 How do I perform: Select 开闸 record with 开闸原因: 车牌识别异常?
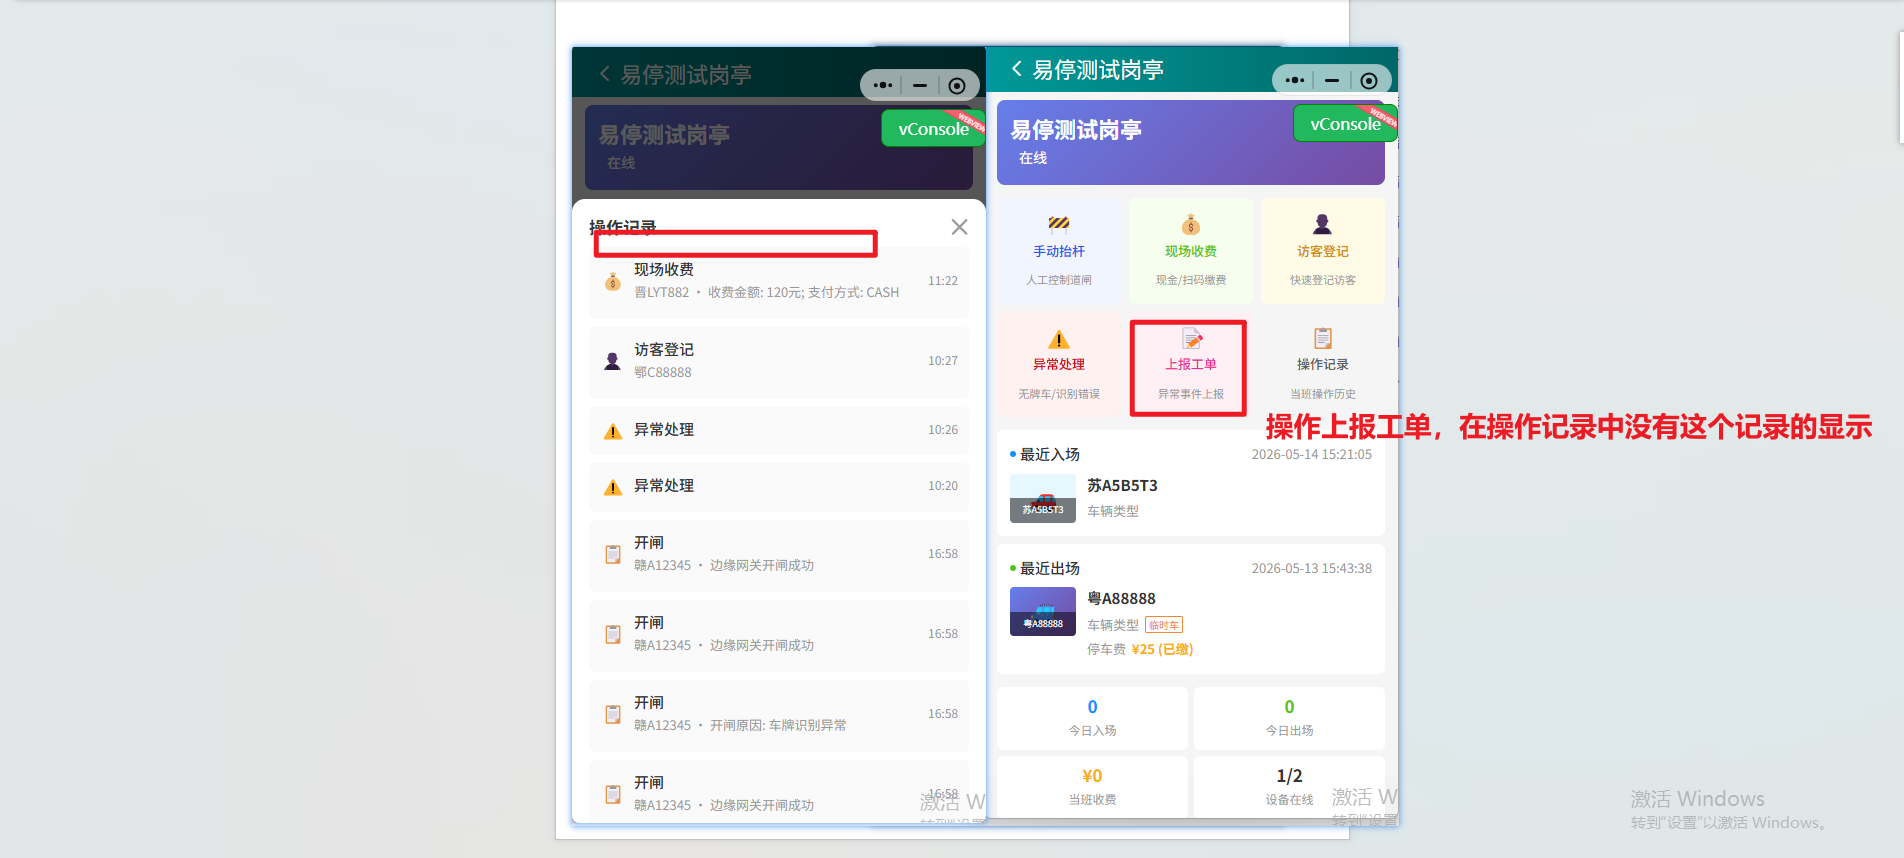[x=779, y=715]
